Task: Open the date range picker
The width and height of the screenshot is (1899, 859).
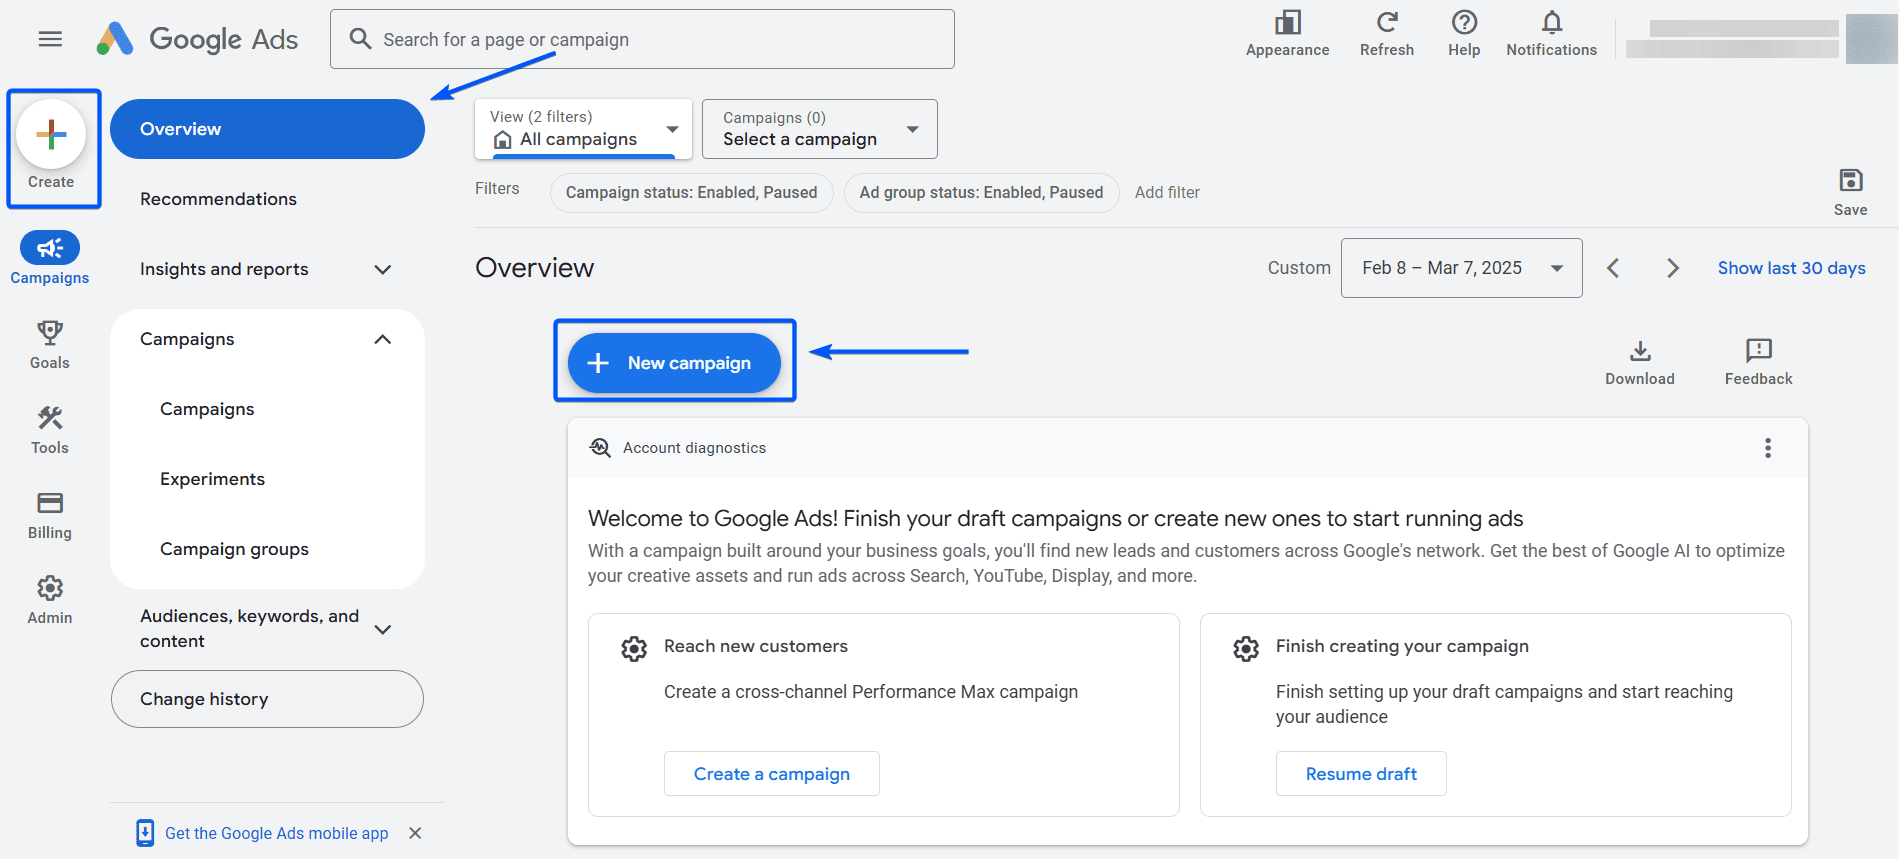Action: (x=1461, y=268)
